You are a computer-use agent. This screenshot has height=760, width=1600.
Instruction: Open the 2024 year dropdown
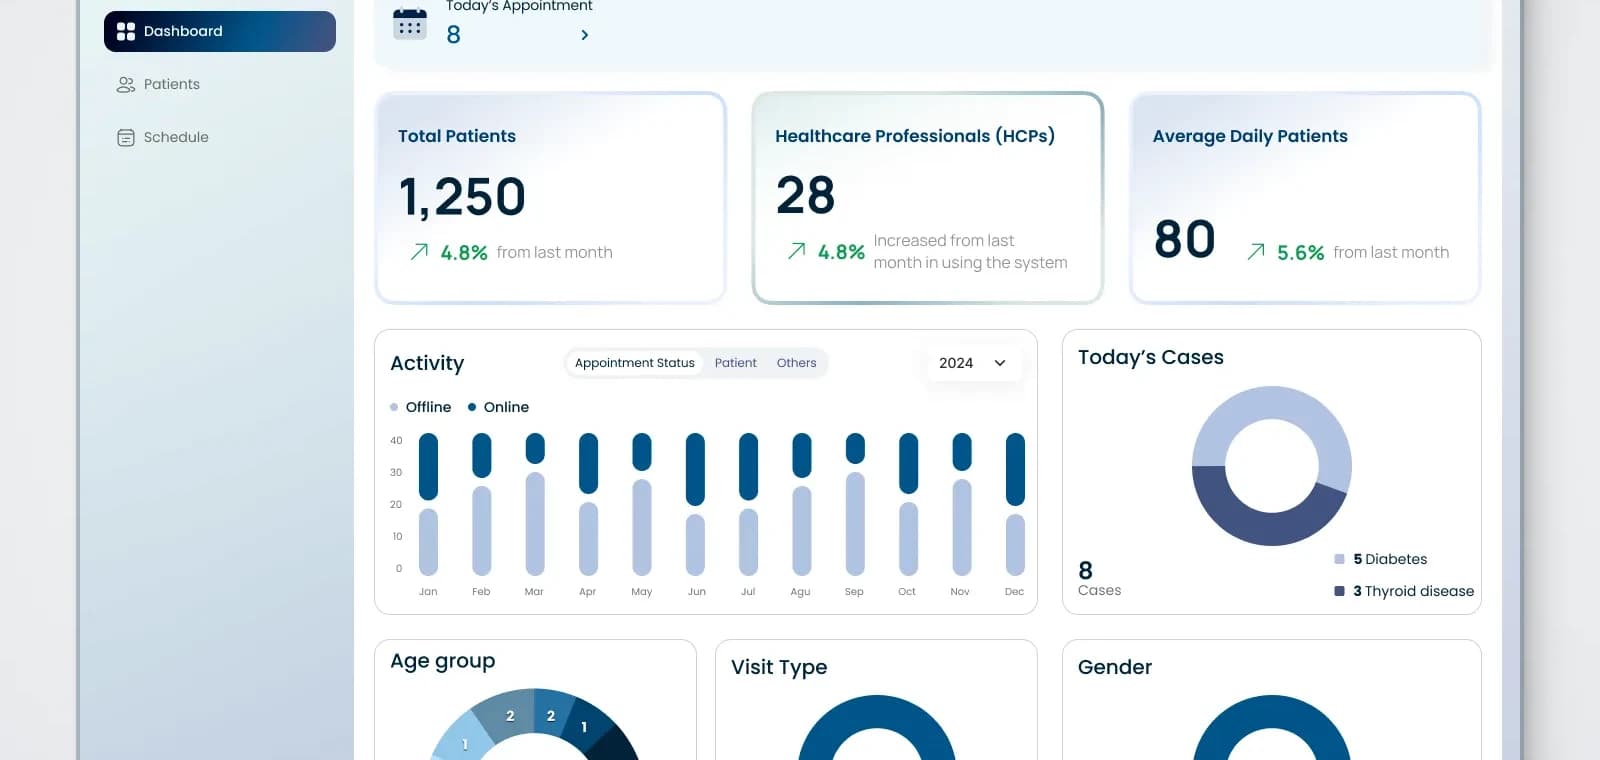point(972,363)
